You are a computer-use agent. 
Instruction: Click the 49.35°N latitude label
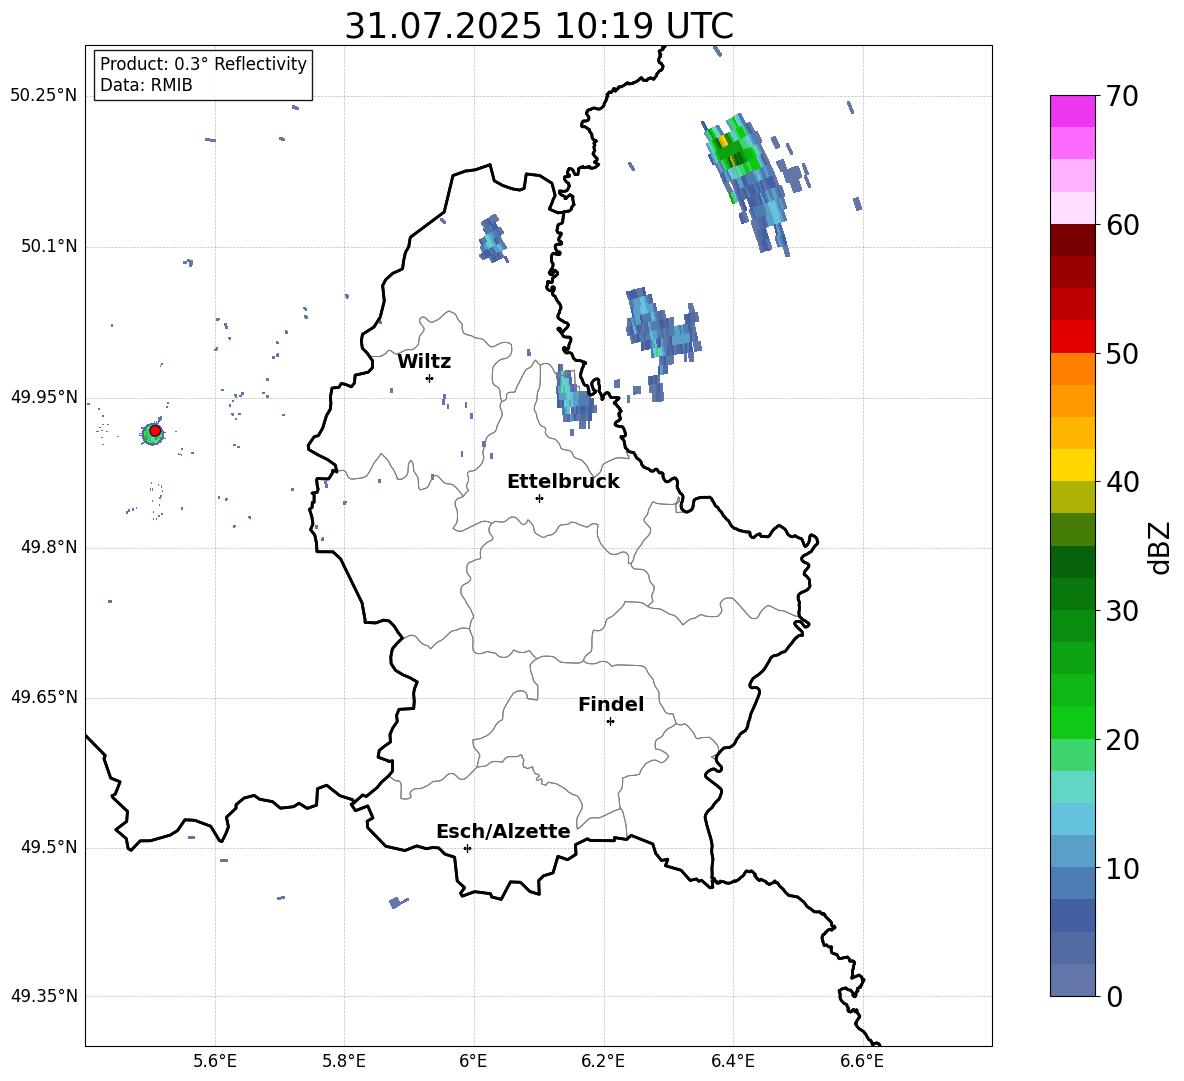[43, 996]
